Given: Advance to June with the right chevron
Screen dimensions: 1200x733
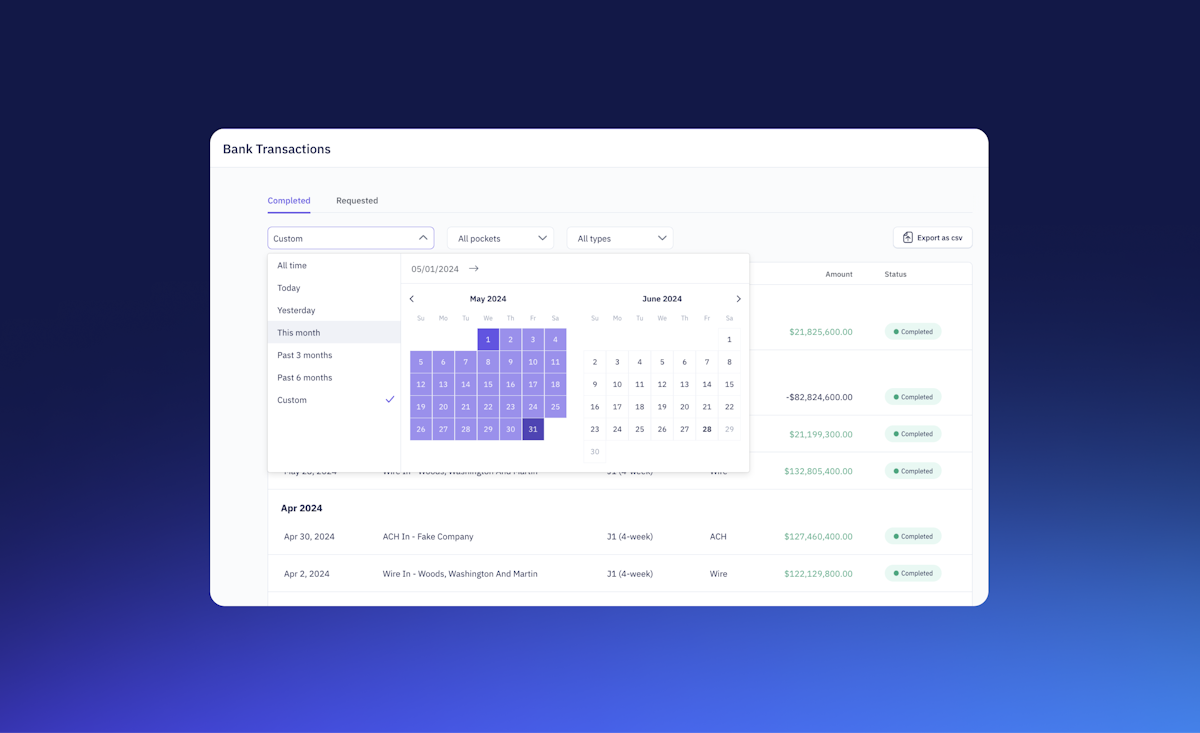Looking at the screenshot, I should tap(738, 298).
